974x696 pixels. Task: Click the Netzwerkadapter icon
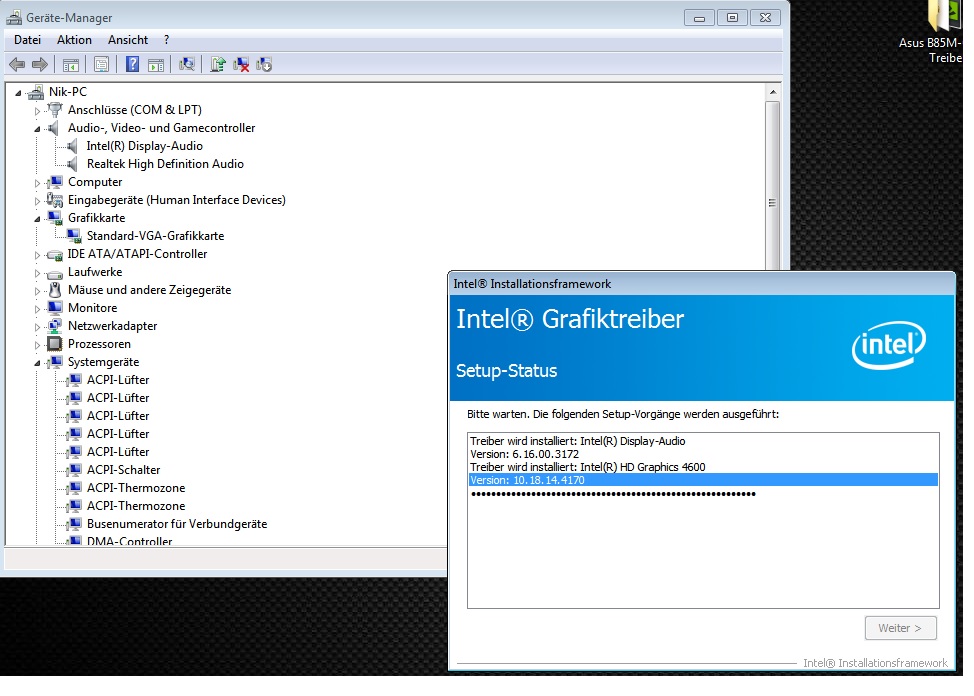[55, 326]
